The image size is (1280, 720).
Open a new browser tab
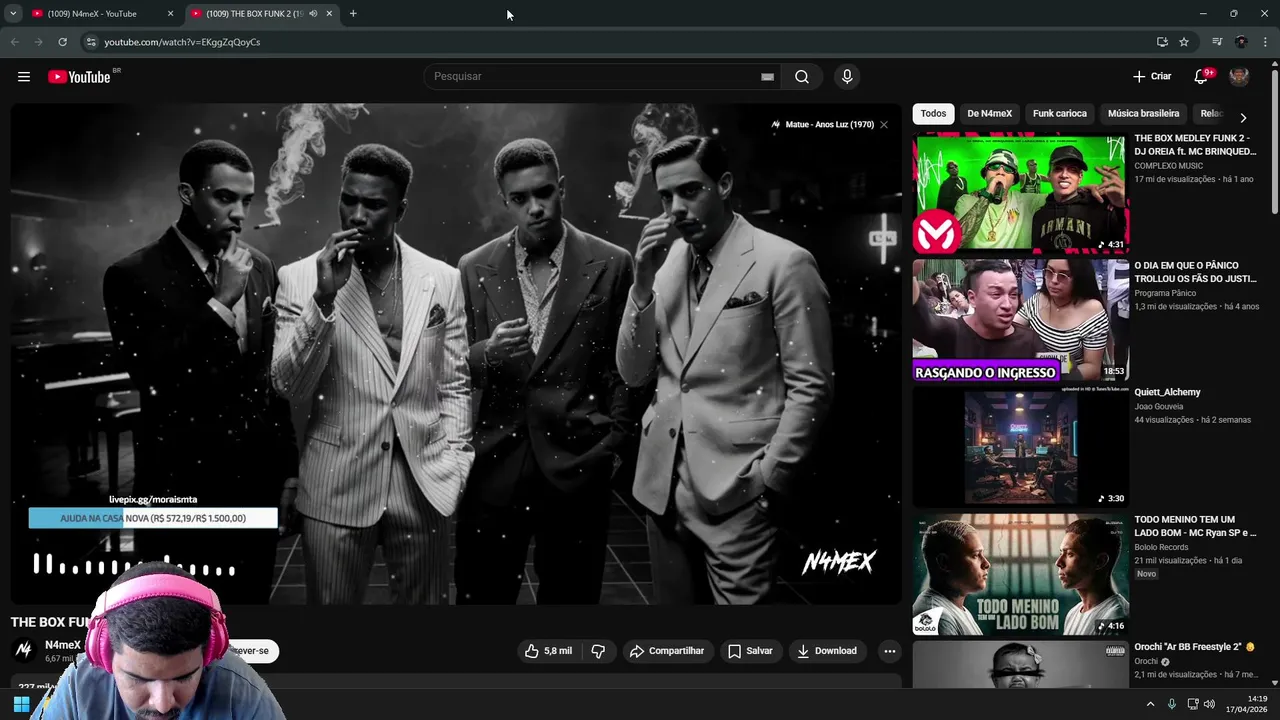pos(353,14)
